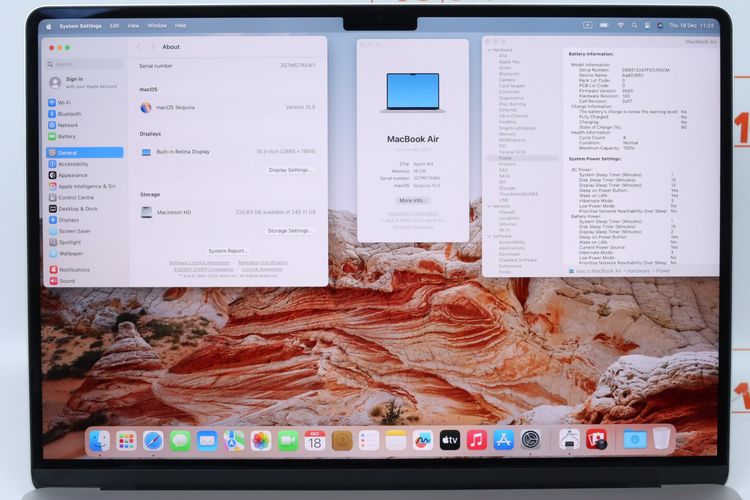
Task: Open Maps from the Dock
Action: (234, 440)
